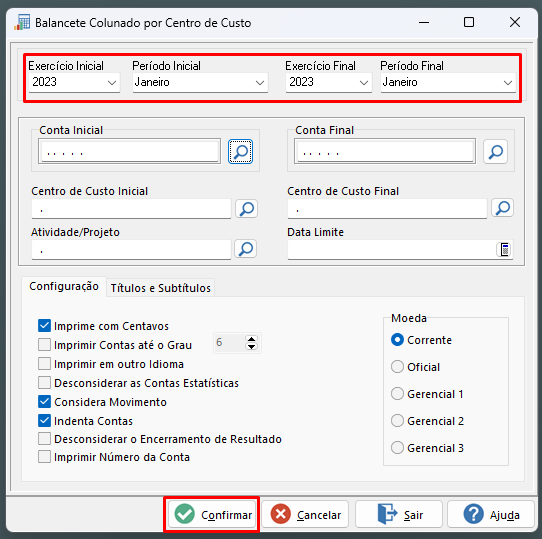Click the Sair button
The width and height of the screenshot is (542, 539).
click(399, 514)
